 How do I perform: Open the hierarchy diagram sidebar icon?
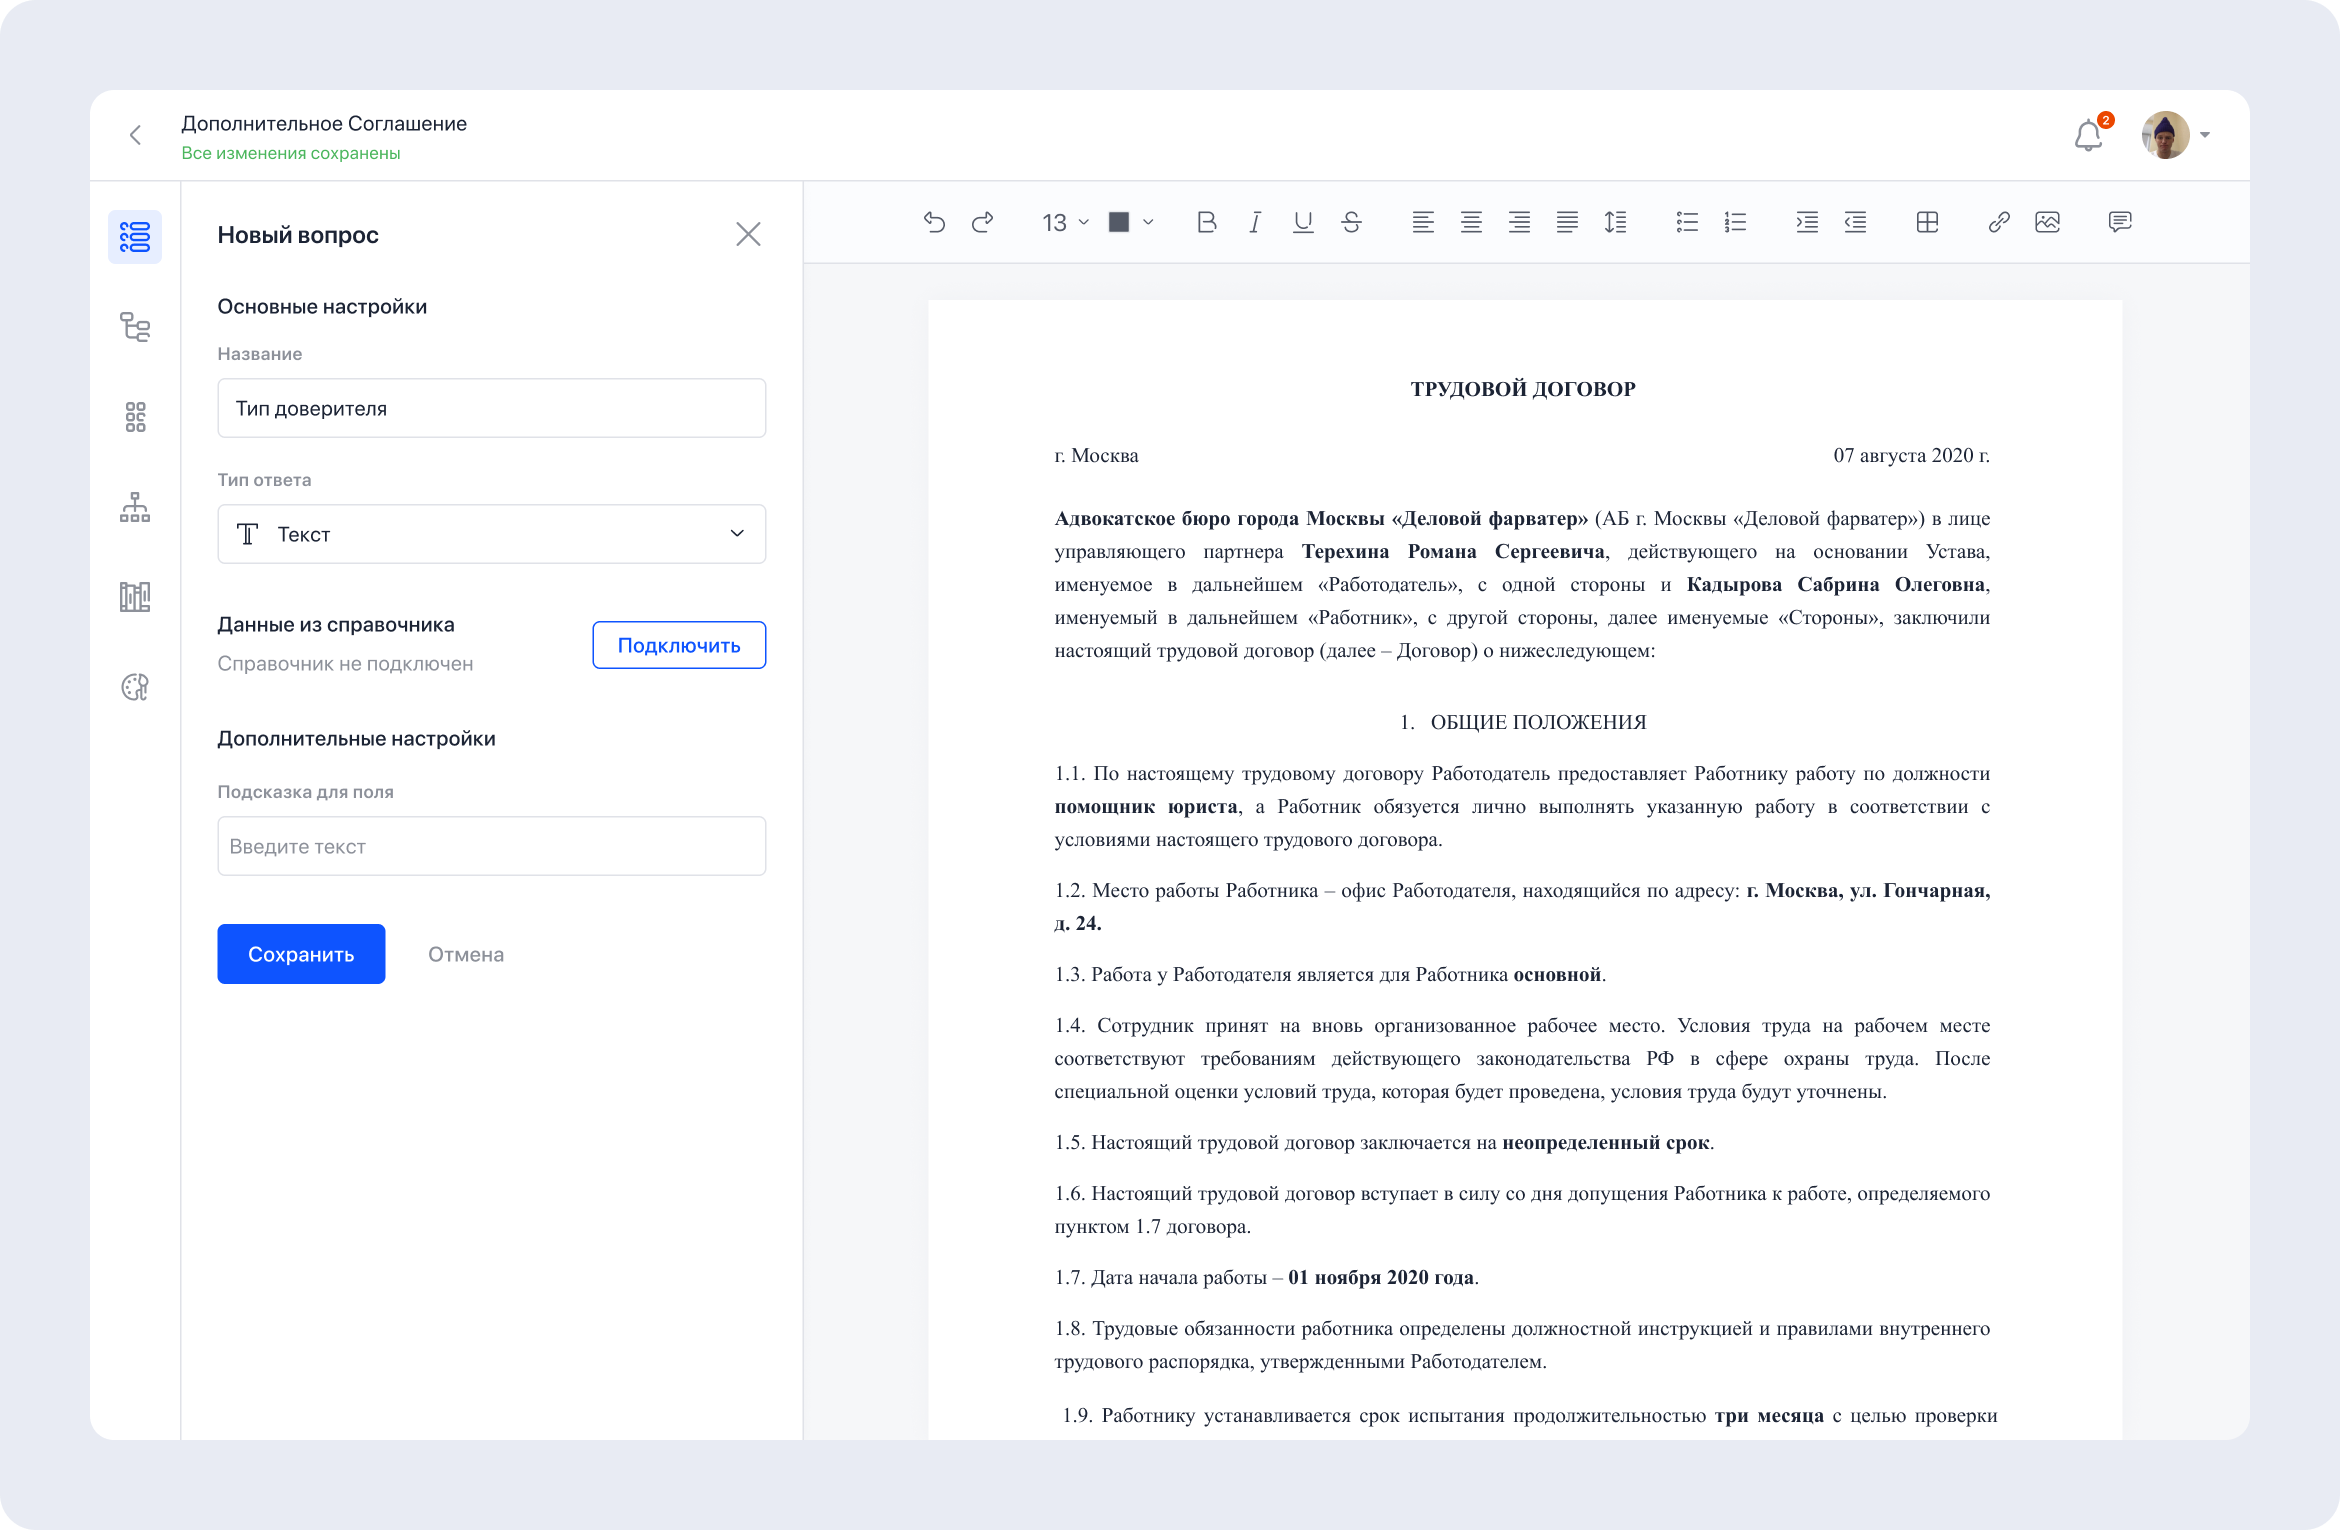point(135,507)
